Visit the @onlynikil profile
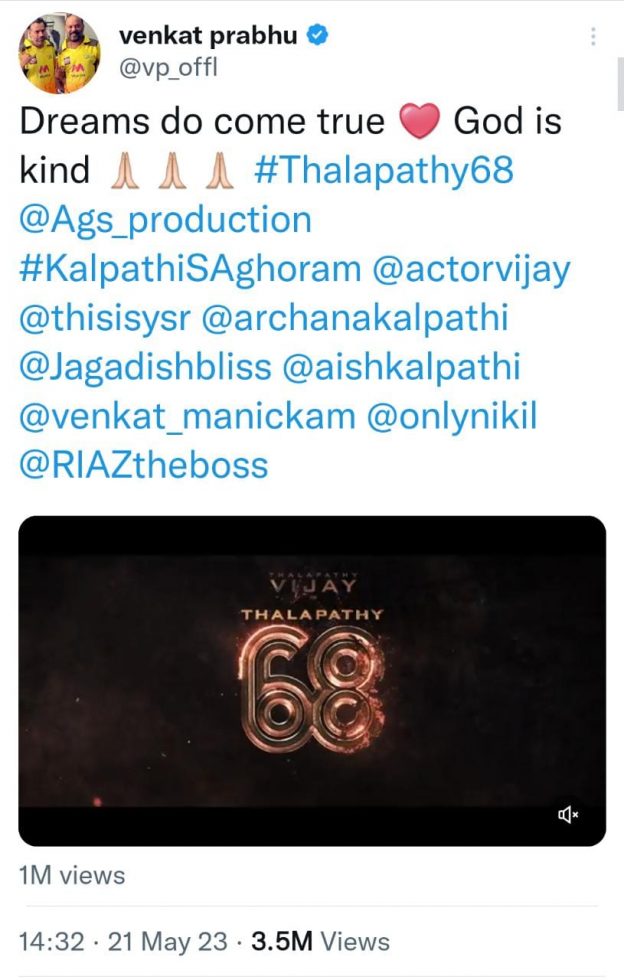Image resolution: width=624 pixels, height=980 pixels. coord(451,418)
